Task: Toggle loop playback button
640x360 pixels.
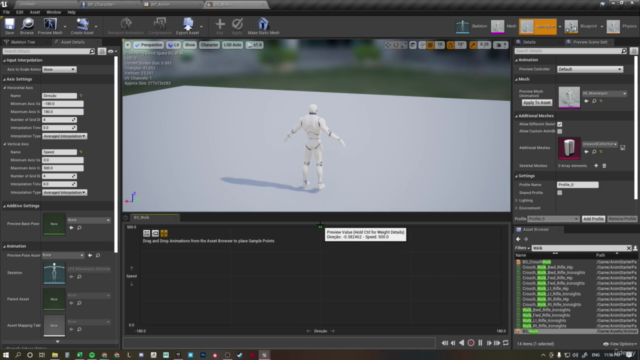Action: (506, 343)
